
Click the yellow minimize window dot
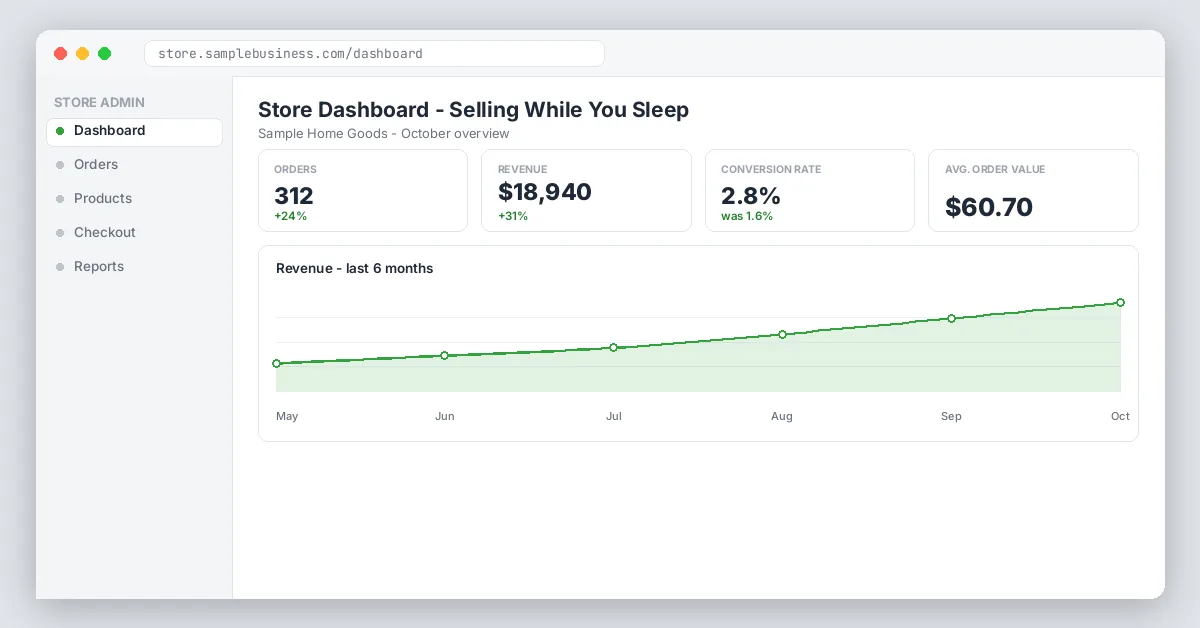pos(82,54)
